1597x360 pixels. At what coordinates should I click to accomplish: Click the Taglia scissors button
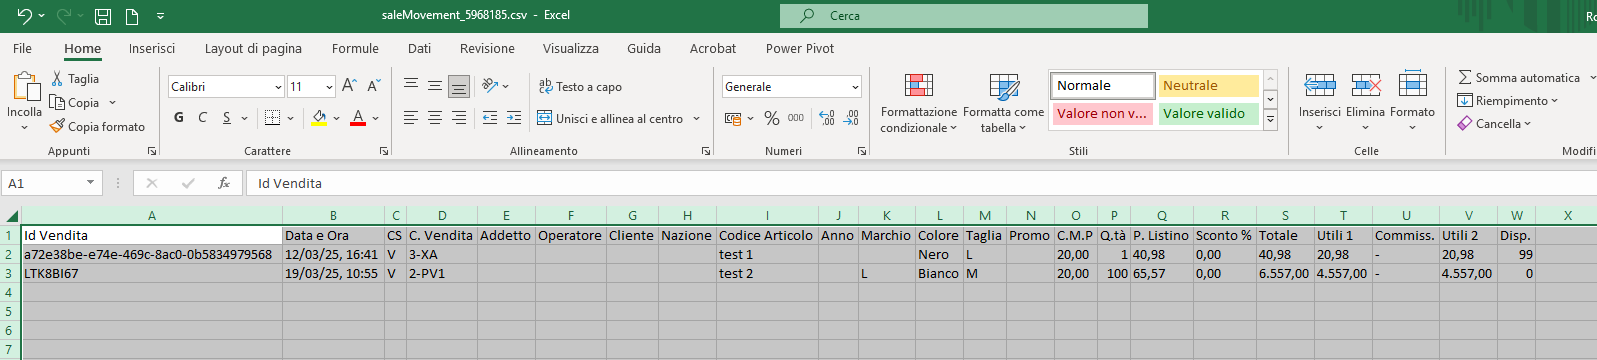(75, 79)
